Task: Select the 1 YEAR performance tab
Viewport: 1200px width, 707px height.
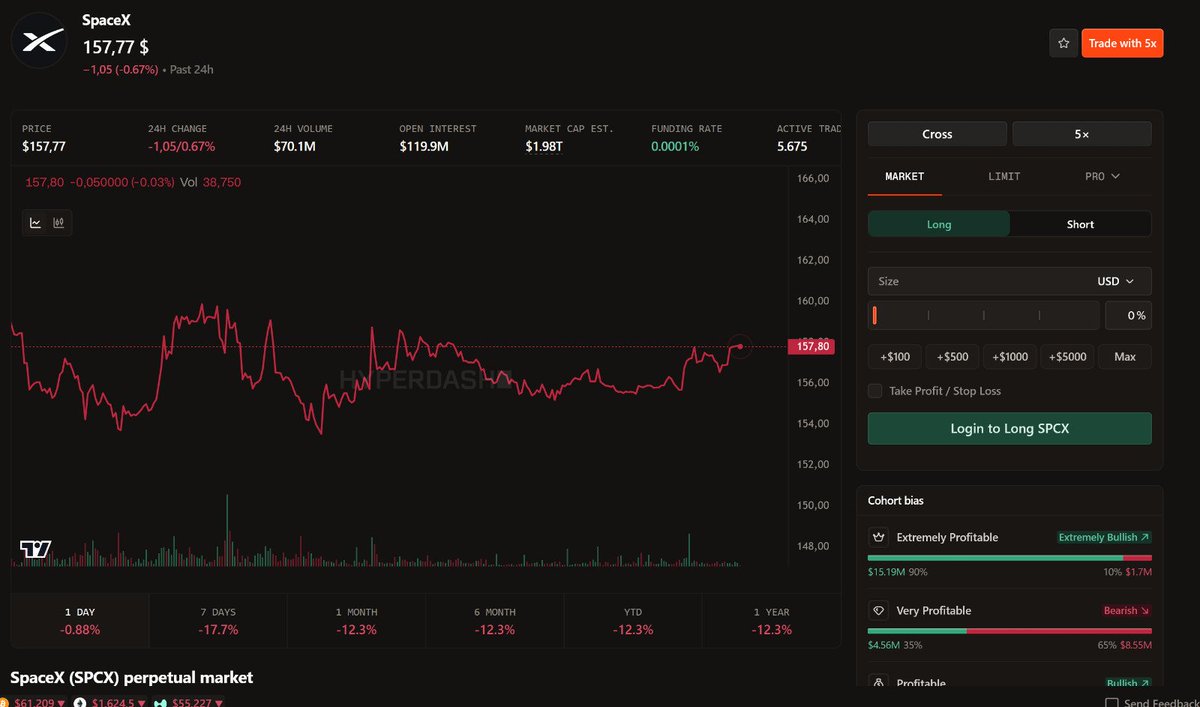Action: pyautogui.click(x=771, y=621)
